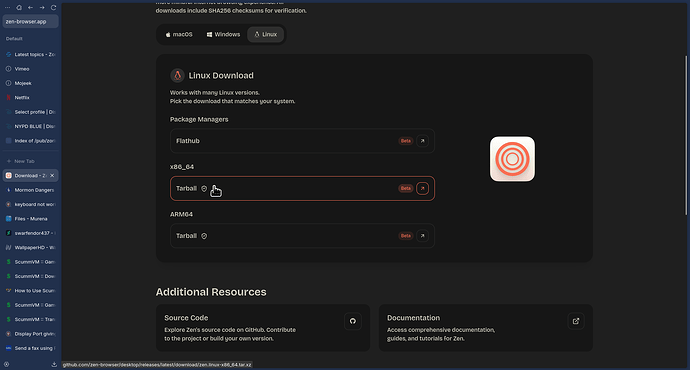Switch to the Display Port giving tab
Screen dimensions: 690x370
pyautogui.click(x=30, y=333)
